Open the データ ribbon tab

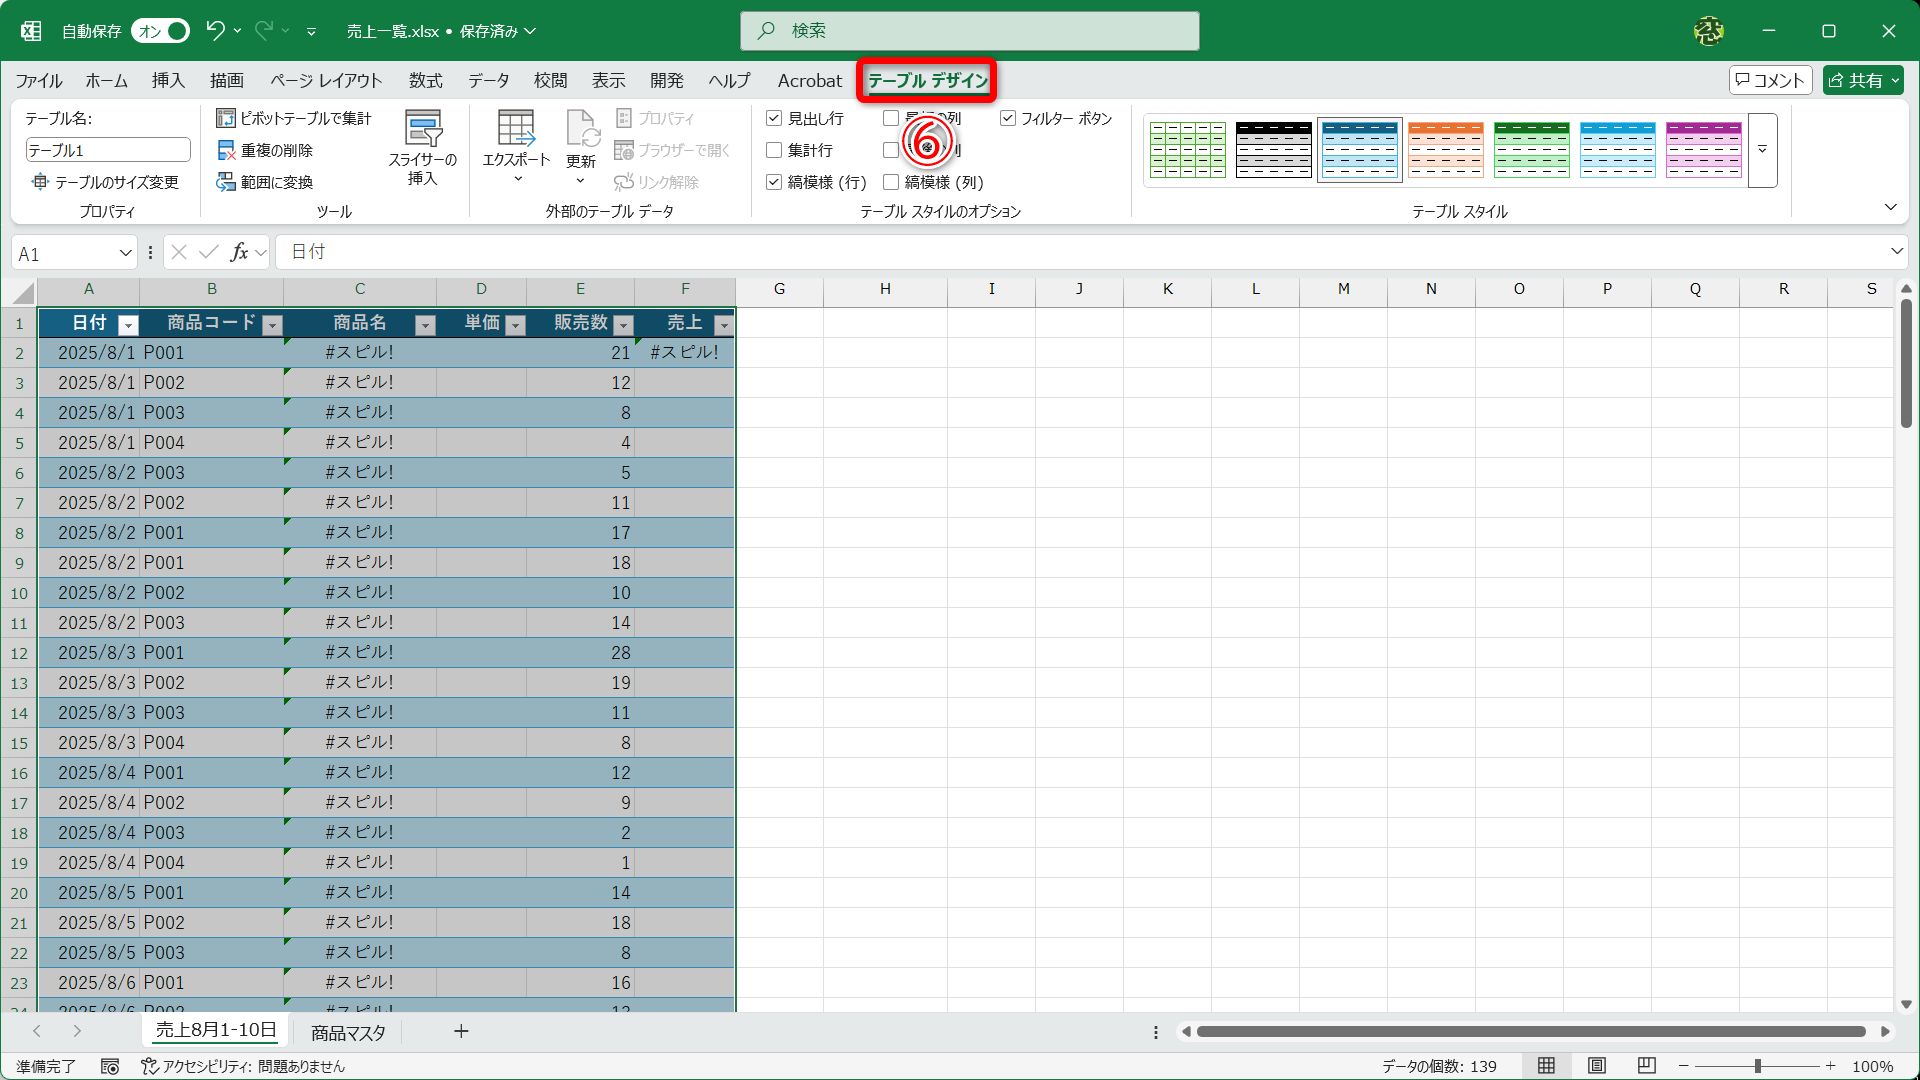tap(488, 81)
